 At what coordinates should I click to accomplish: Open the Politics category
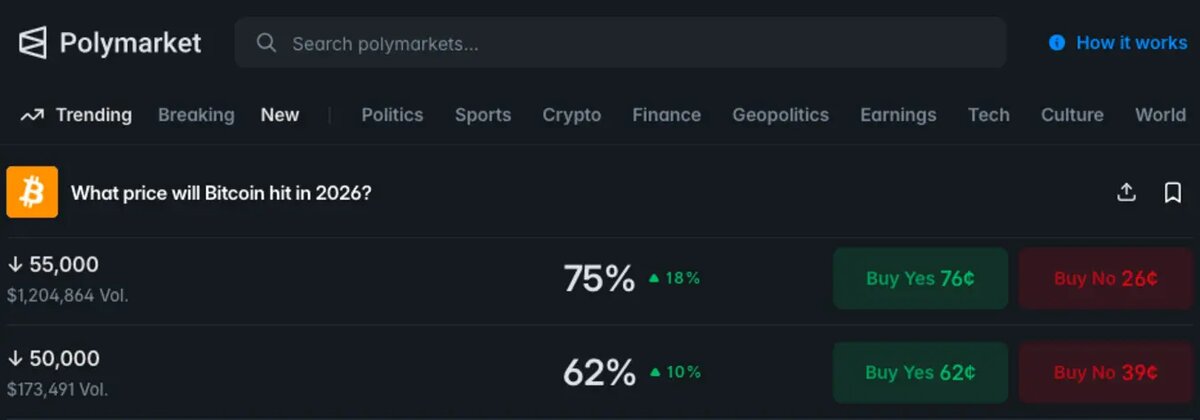pyautogui.click(x=392, y=115)
